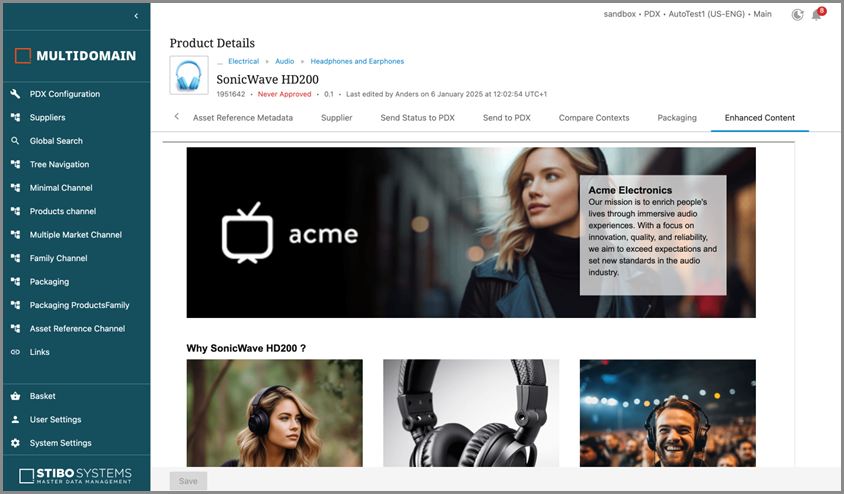Image resolution: width=844 pixels, height=494 pixels.
Task: Click the SonicWave HD200 title
Action: point(268,79)
